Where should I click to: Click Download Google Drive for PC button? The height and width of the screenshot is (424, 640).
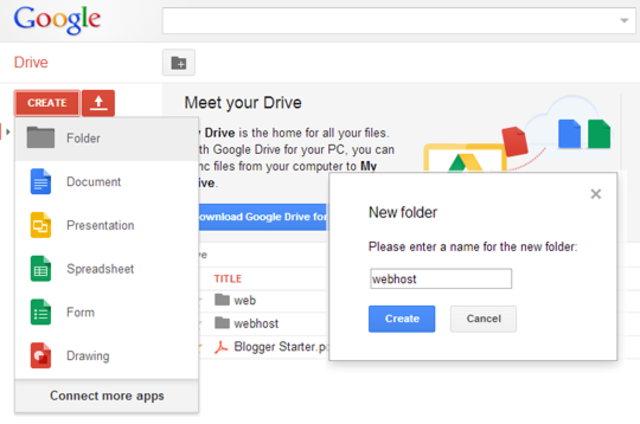262,217
